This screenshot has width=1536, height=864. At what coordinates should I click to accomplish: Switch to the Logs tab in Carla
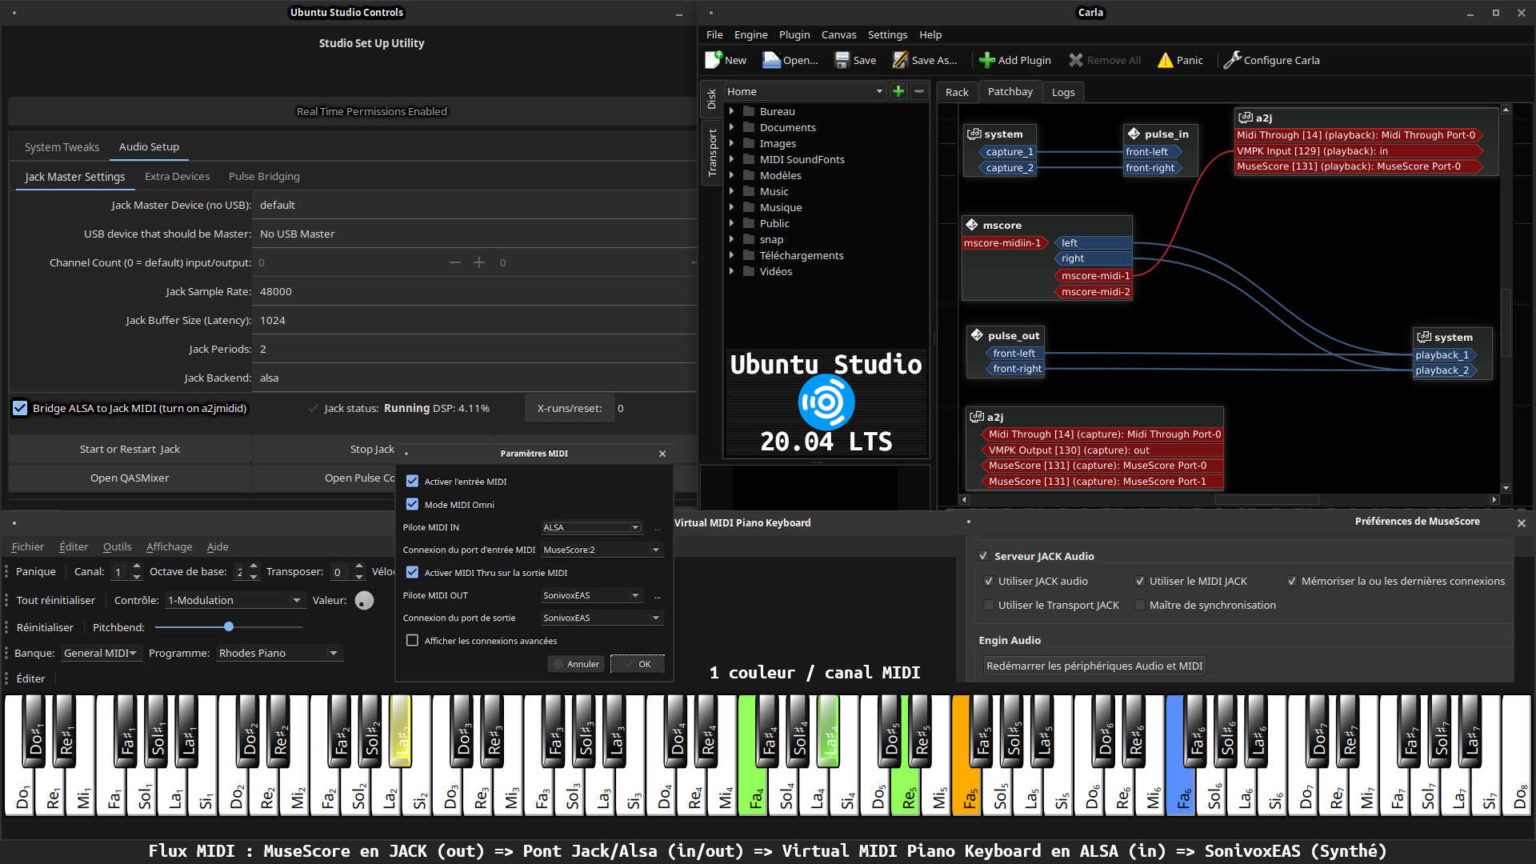1063,91
